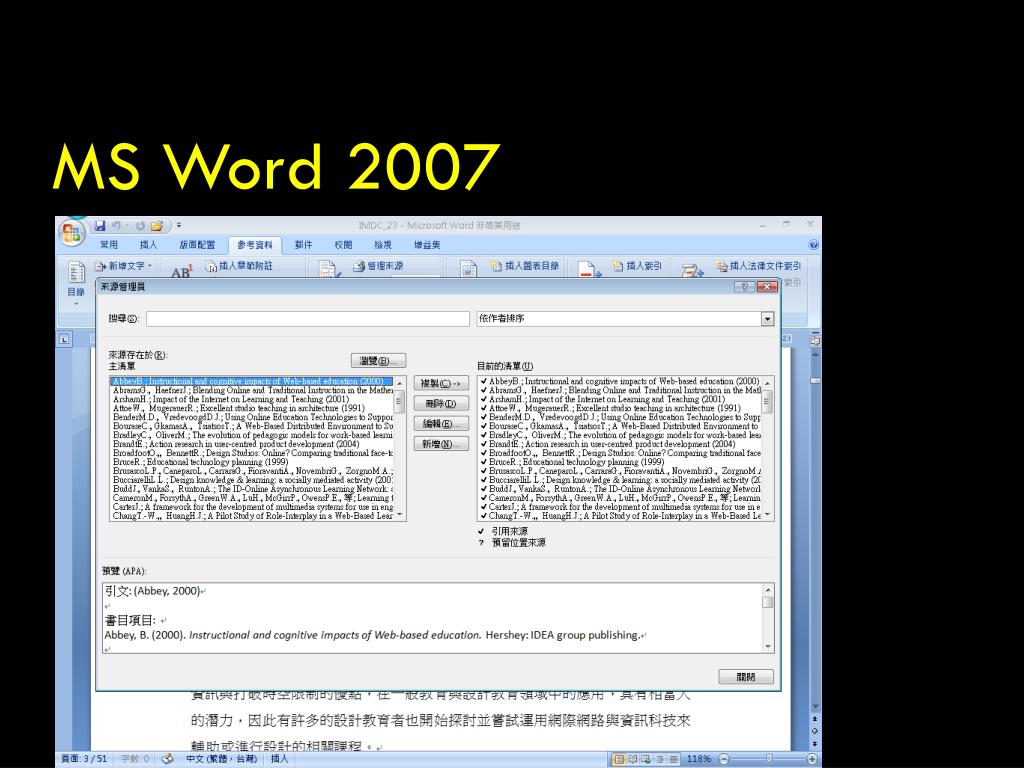Click the mark citation icon
This screenshot has width=1024, height=768.
pyautogui.click(x=692, y=270)
